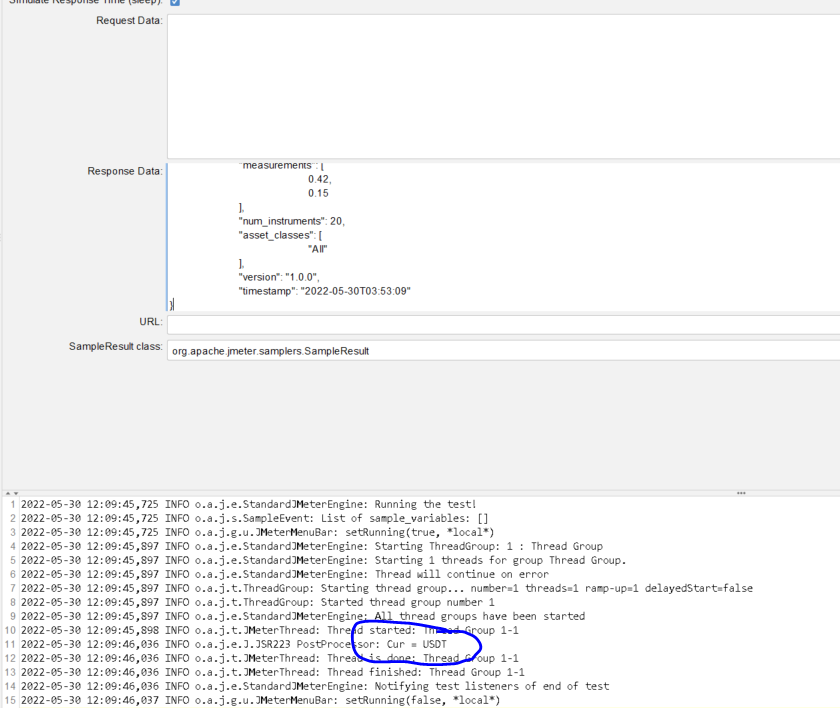Click the log panel collapse arrows
Screen dimensions: 840x708
(x=12, y=493)
